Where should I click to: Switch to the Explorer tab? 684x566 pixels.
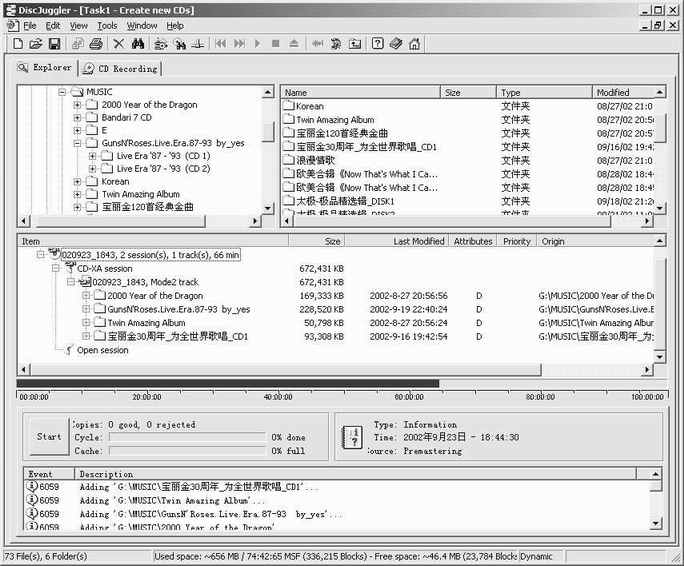[x=44, y=68]
